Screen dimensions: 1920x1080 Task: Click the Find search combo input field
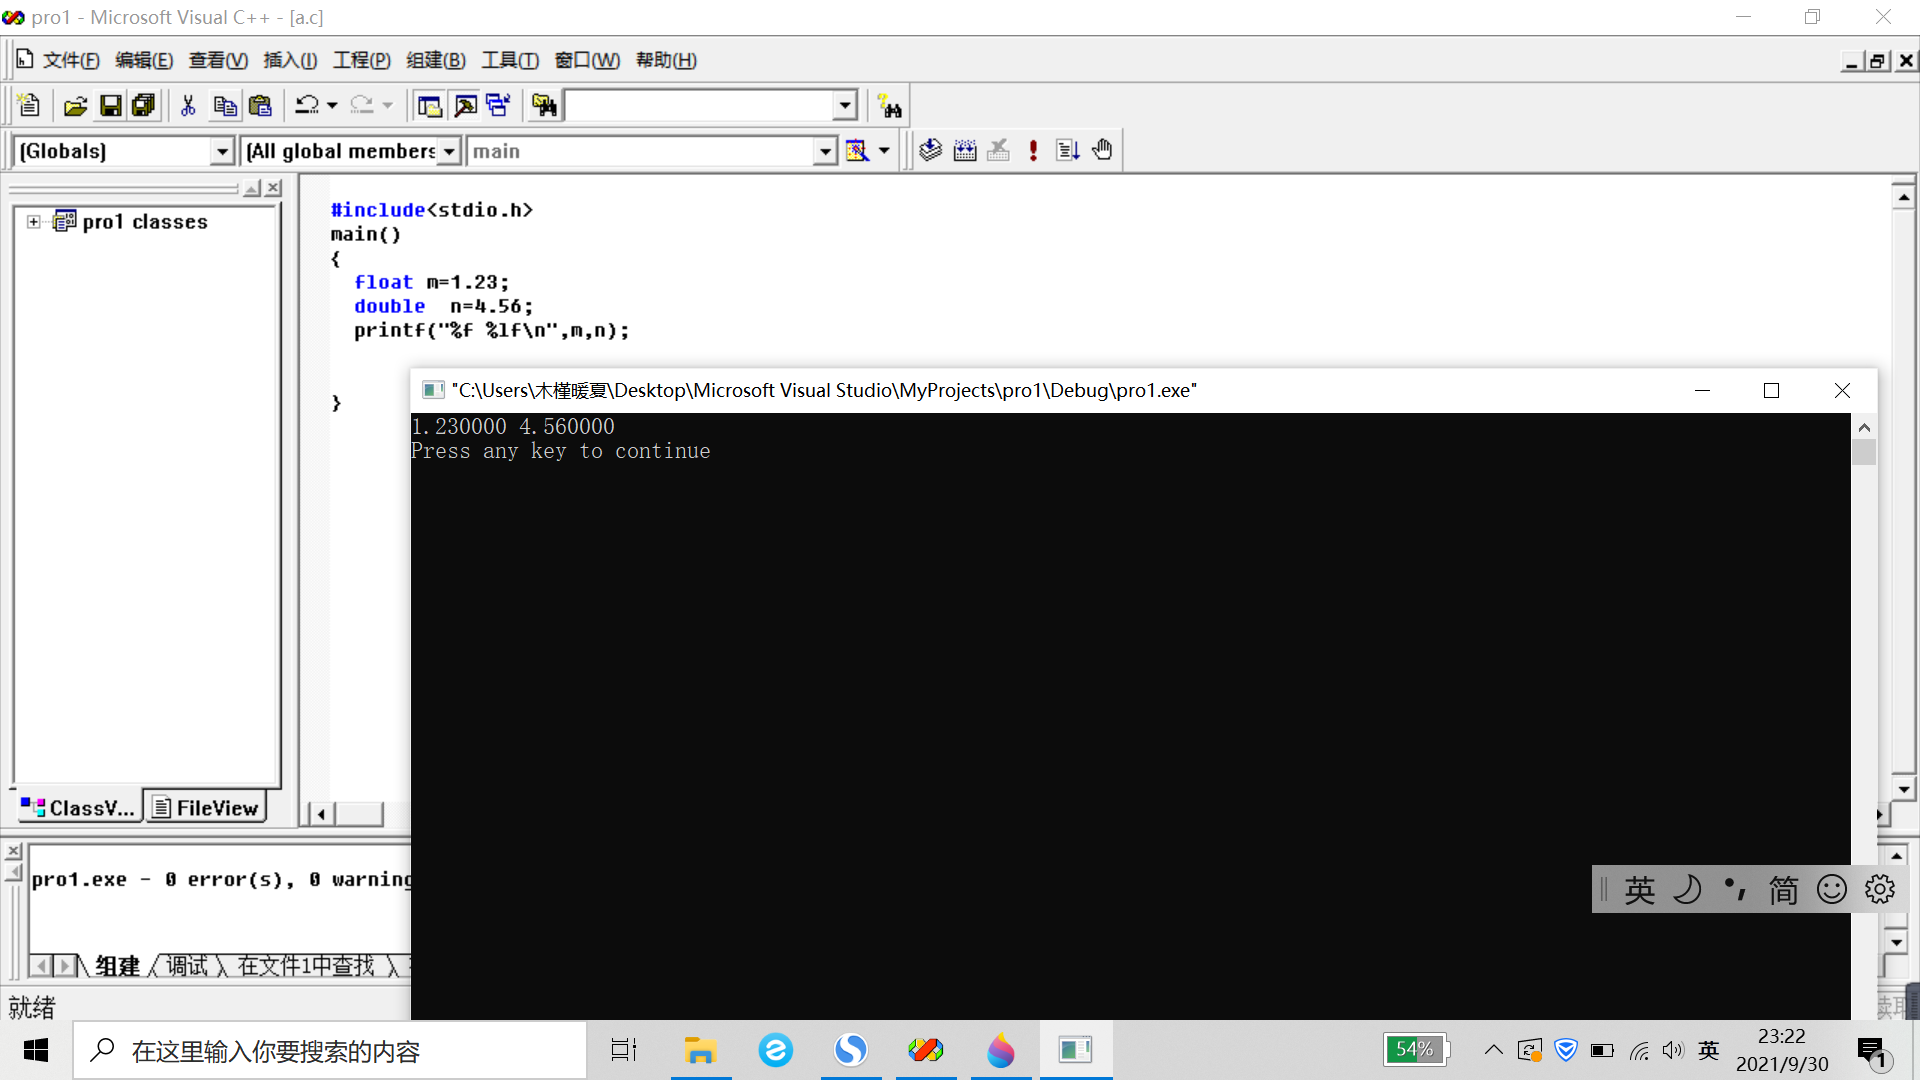(698, 106)
